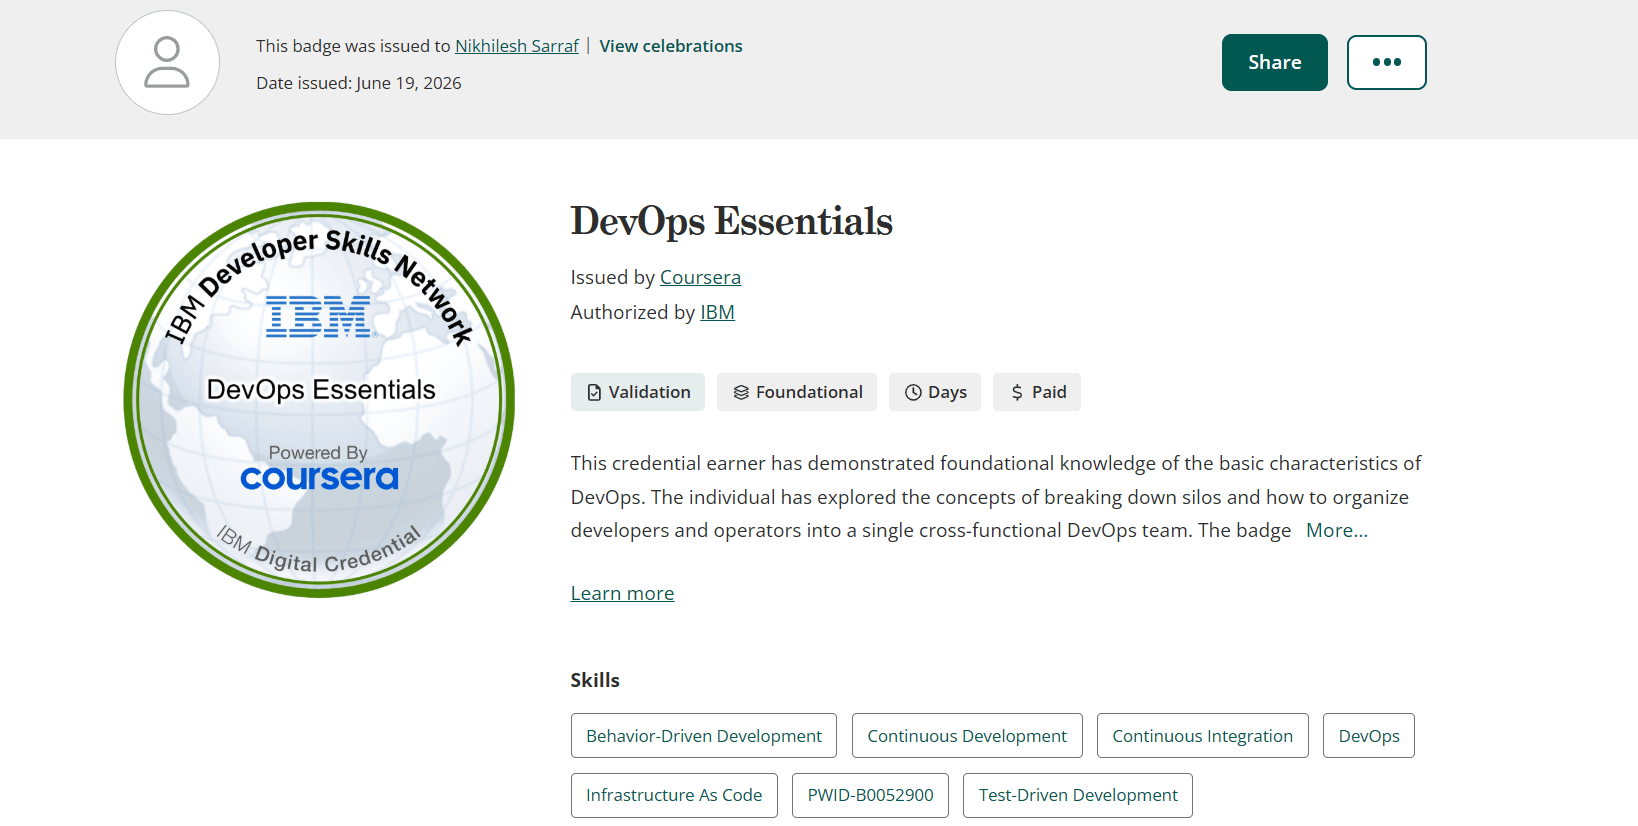The width and height of the screenshot is (1638, 826).
Task: Open the Coursera issuer link
Action: click(700, 277)
